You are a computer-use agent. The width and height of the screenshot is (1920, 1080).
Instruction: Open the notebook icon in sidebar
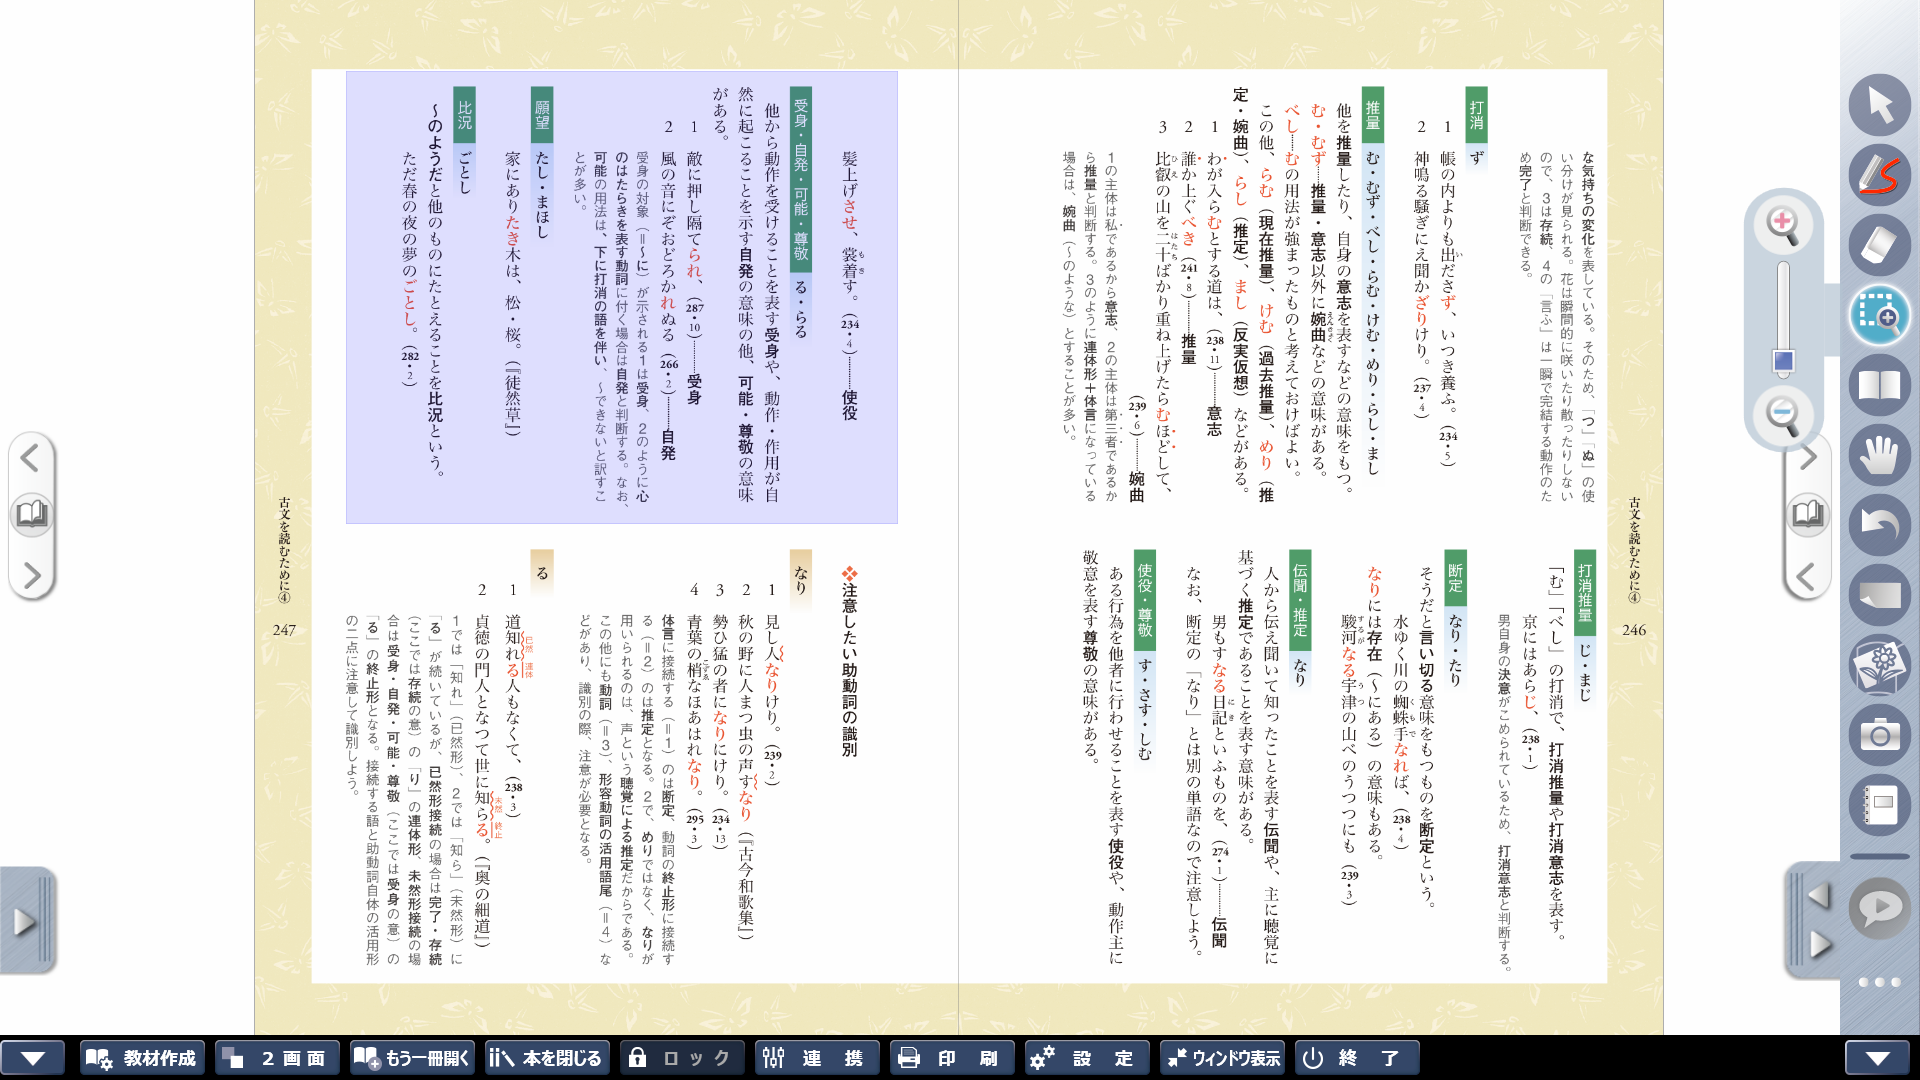coord(1879,806)
